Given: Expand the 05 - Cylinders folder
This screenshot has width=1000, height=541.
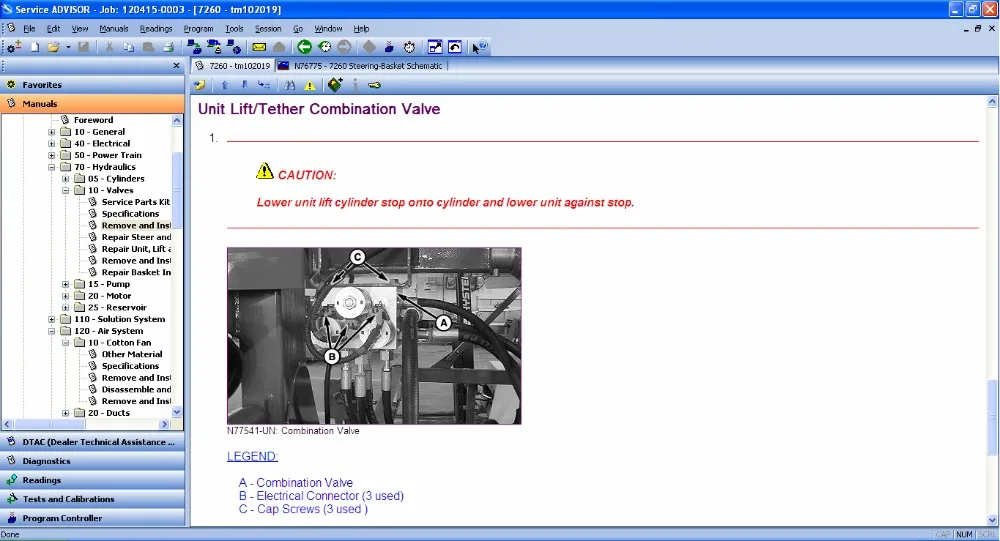Looking at the screenshot, I should click(x=66, y=179).
